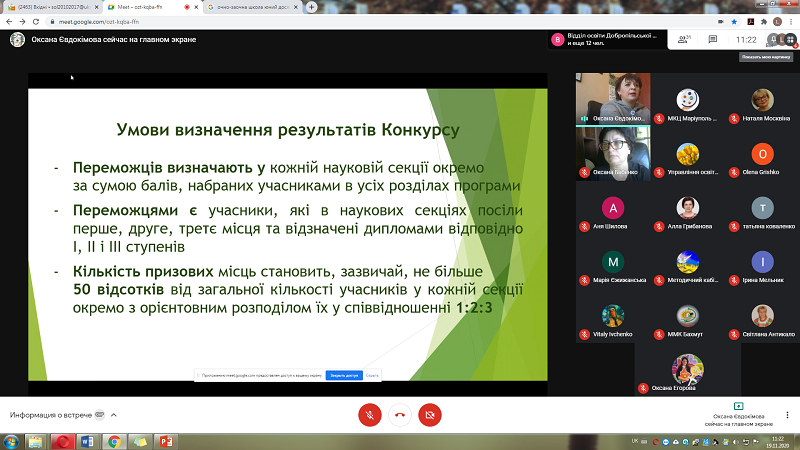Open Word from the Windows taskbar

click(87, 441)
